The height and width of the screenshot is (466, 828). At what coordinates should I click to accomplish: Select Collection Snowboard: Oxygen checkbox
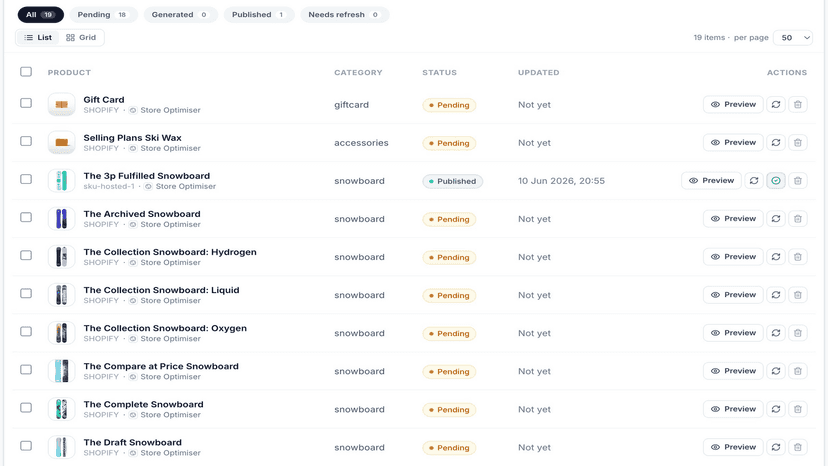(26, 331)
